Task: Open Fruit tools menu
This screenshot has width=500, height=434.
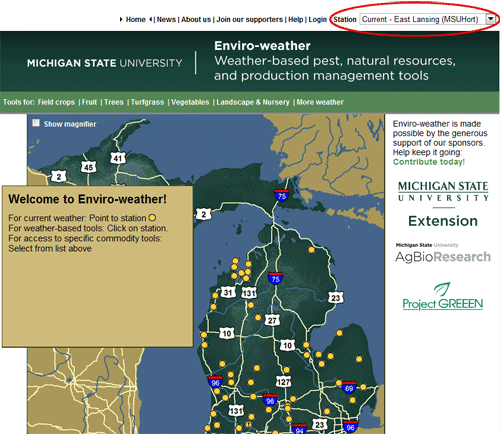Action: tap(89, 102)
